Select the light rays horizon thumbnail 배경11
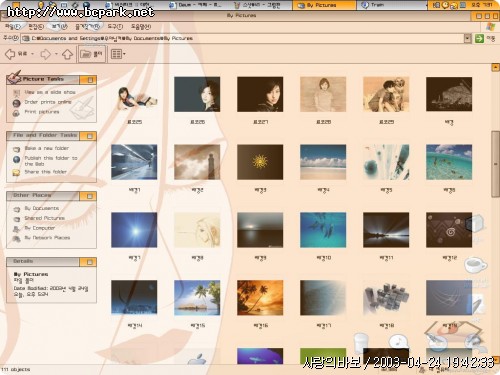The image size is (500, 375). (386, 230)
